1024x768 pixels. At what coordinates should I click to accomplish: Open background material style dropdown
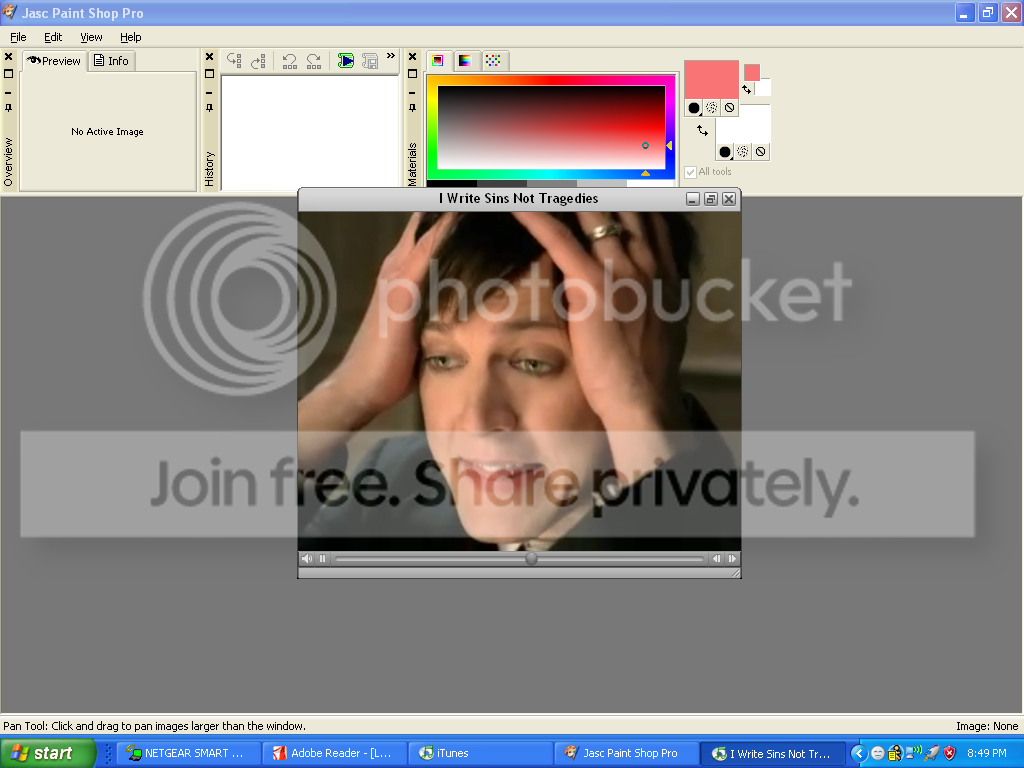click(725, 152)
